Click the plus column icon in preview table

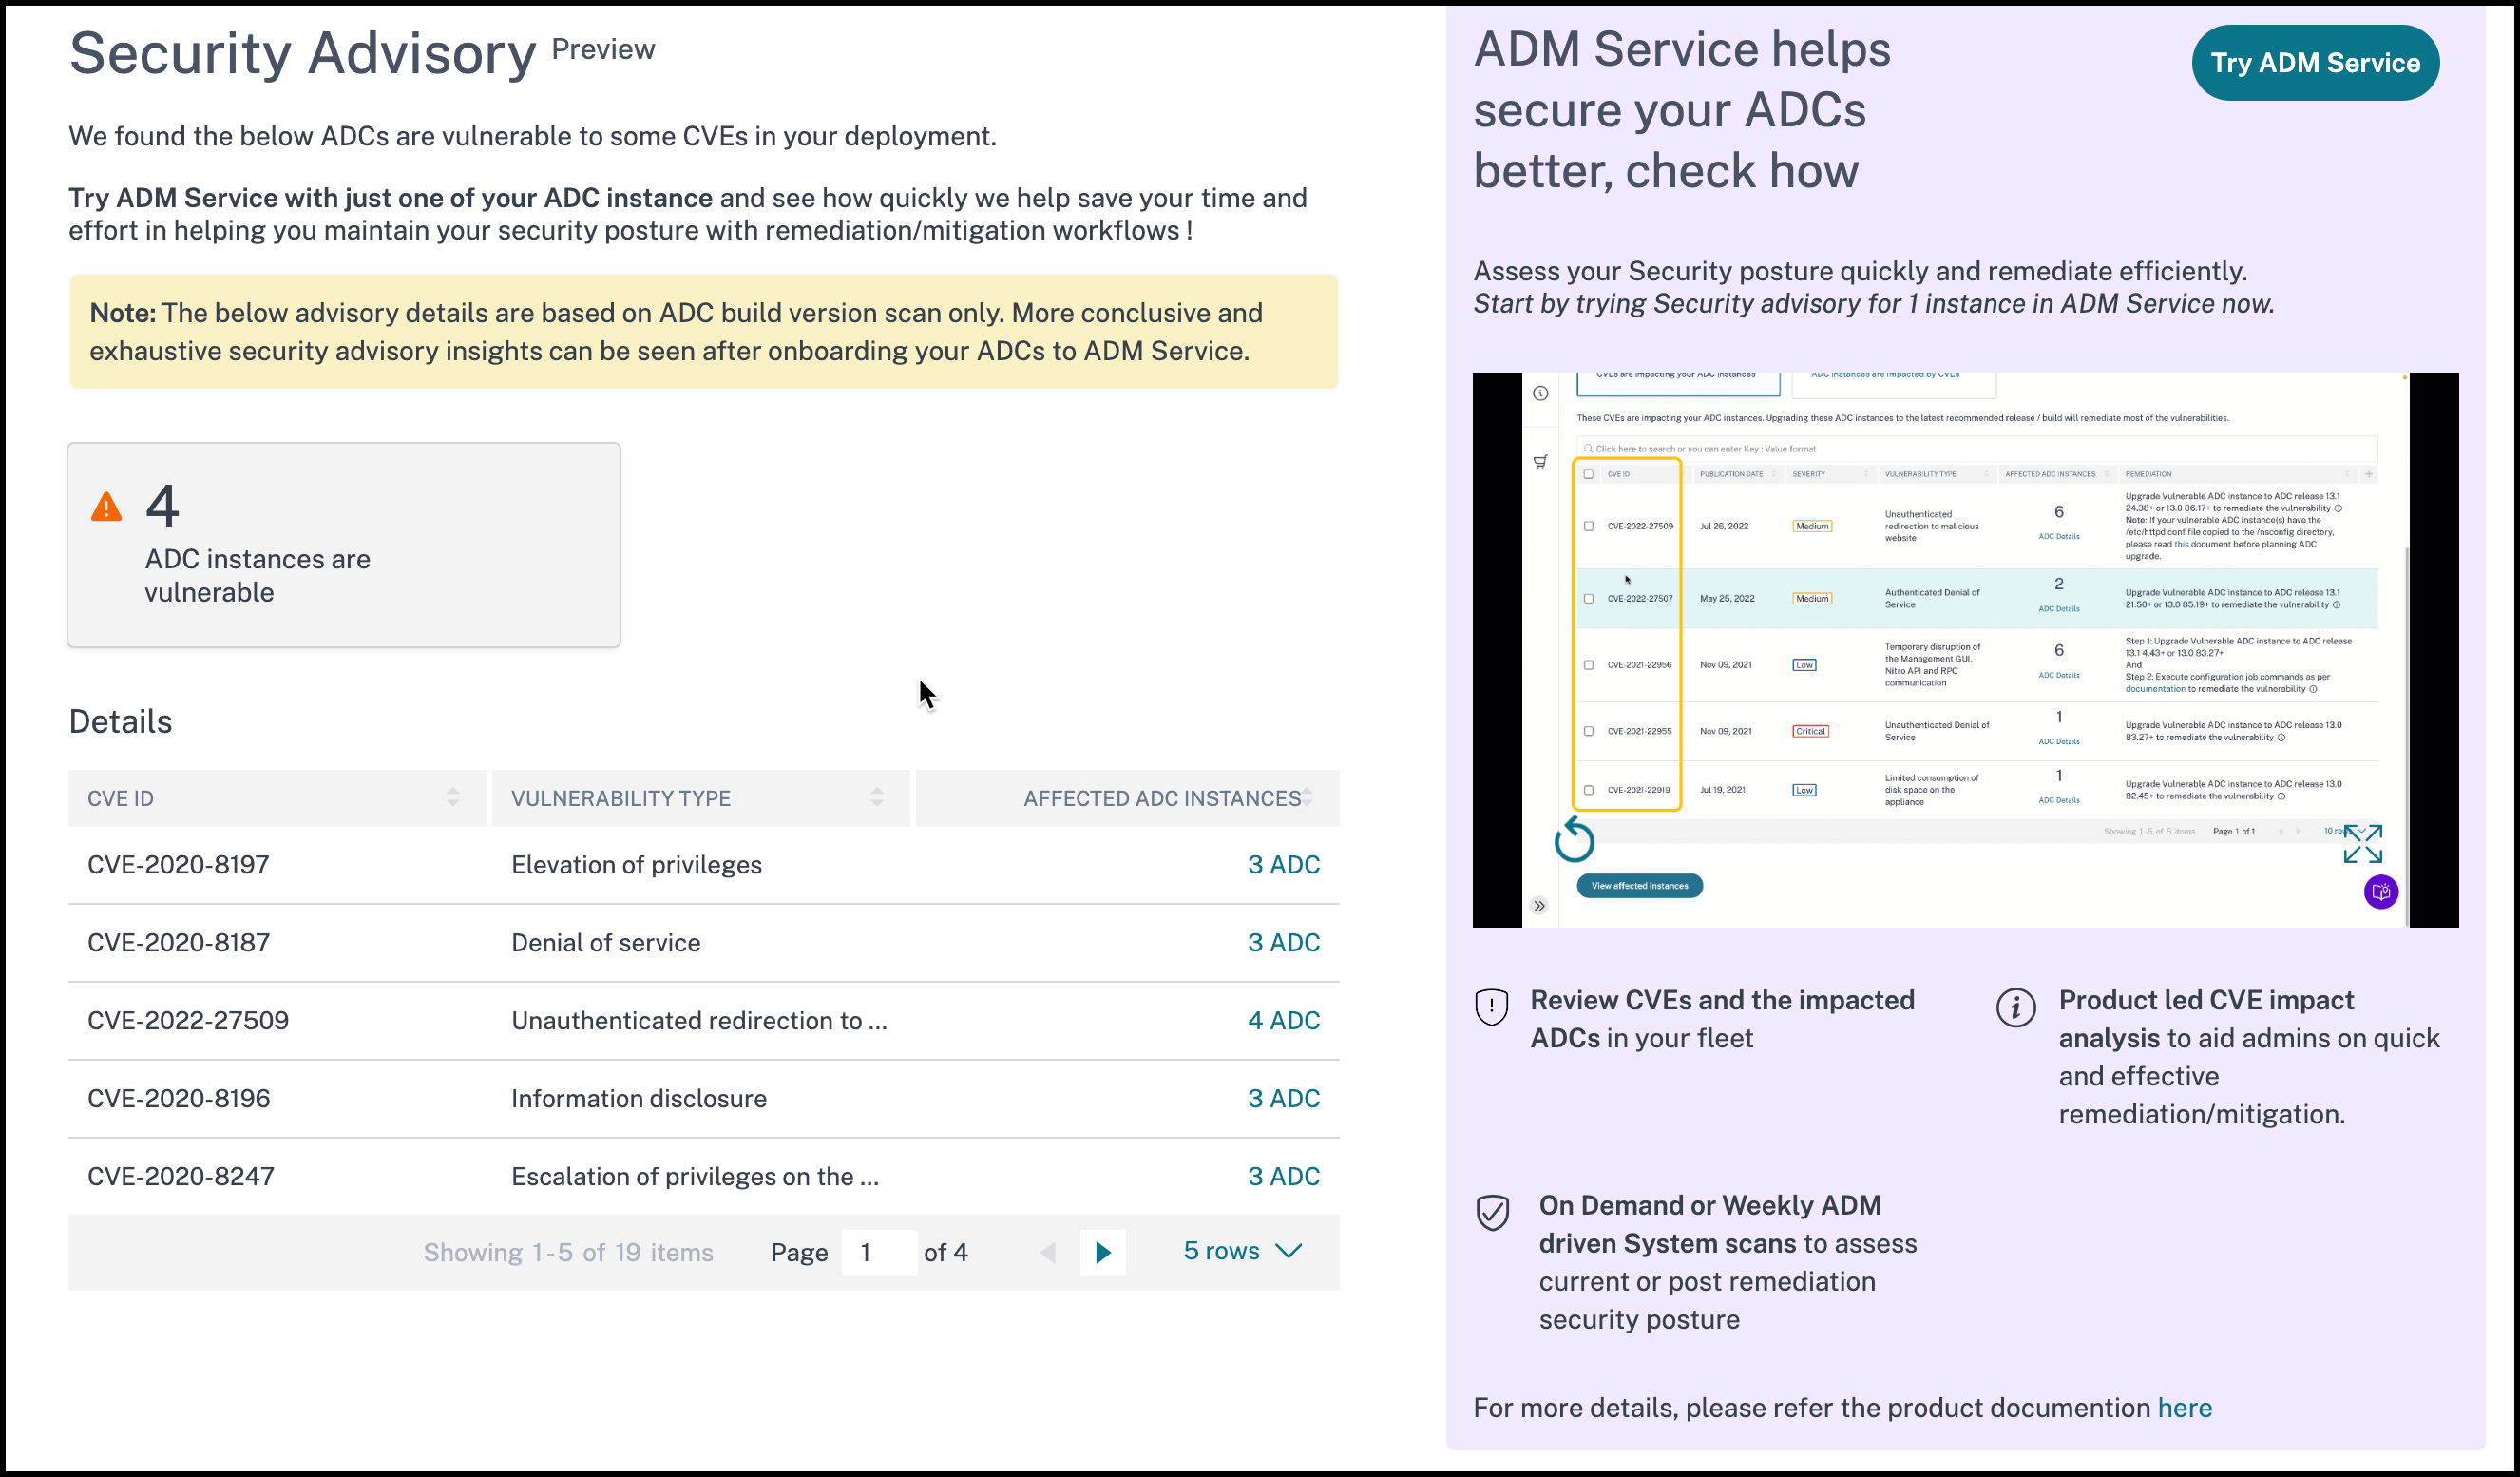coord(2368,474)
